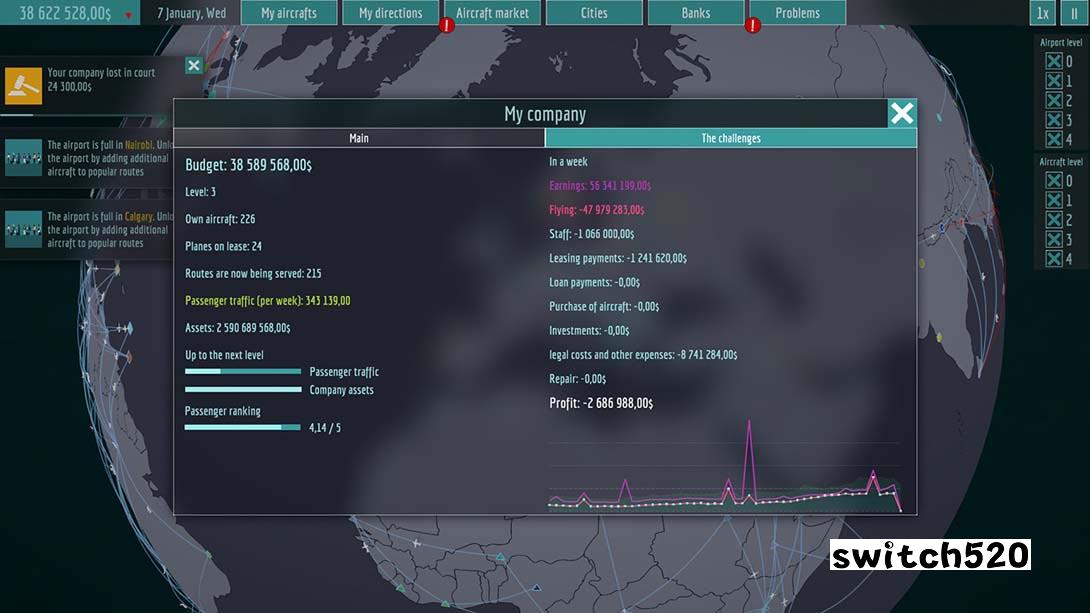Click the Earnings: 56 341 199,00$ line
This screenshot has height=613, width=1090.
(x=600, y=186)
